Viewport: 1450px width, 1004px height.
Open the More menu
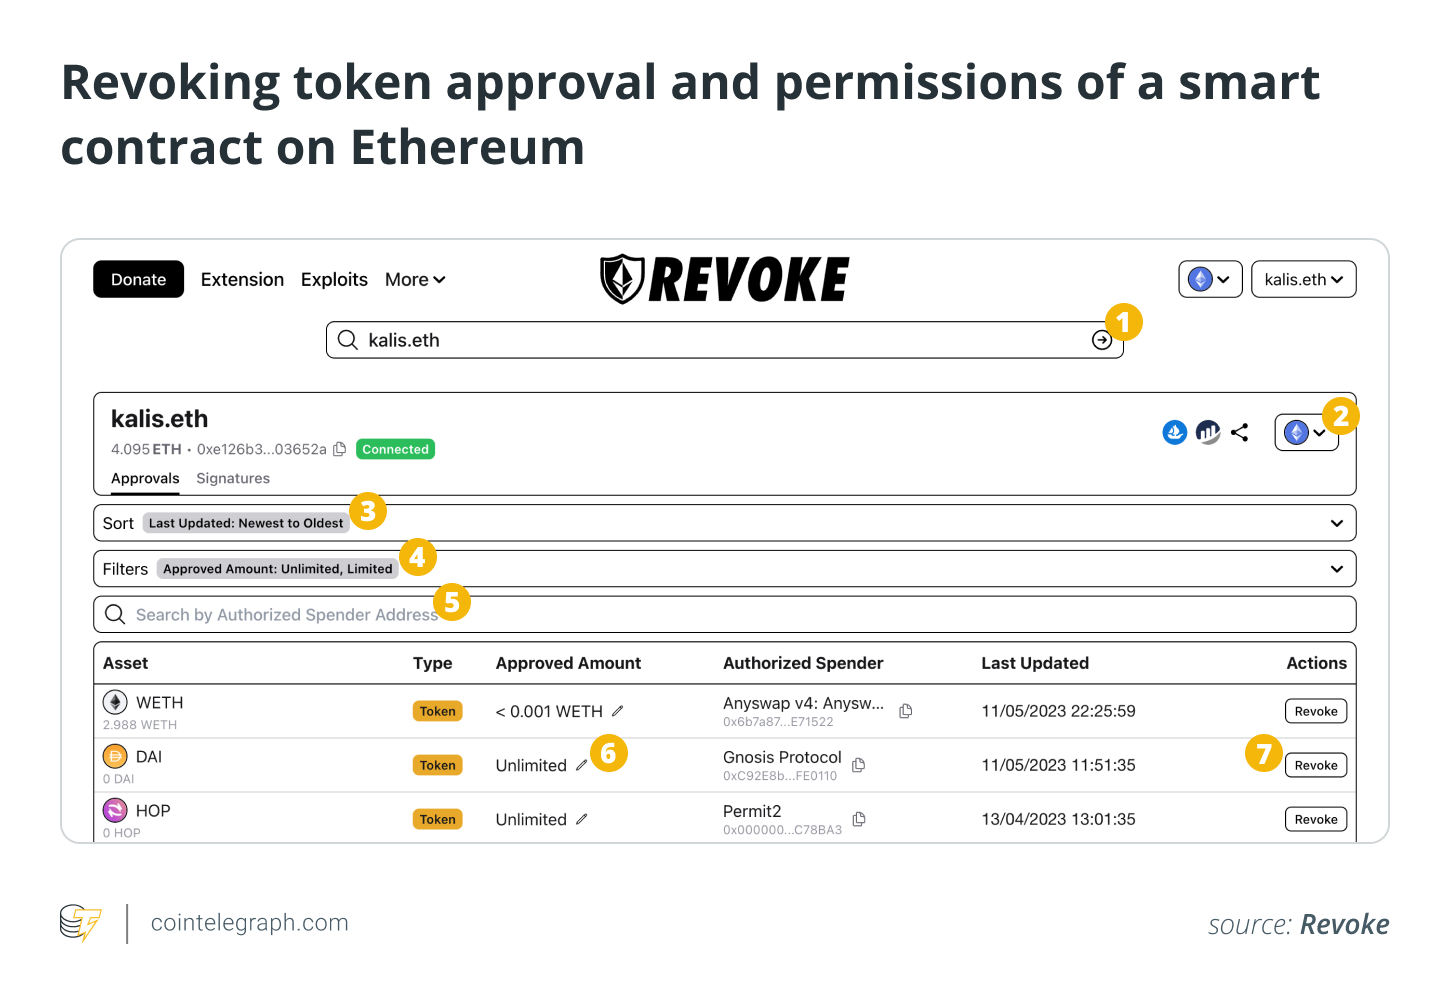pos(415,280)
